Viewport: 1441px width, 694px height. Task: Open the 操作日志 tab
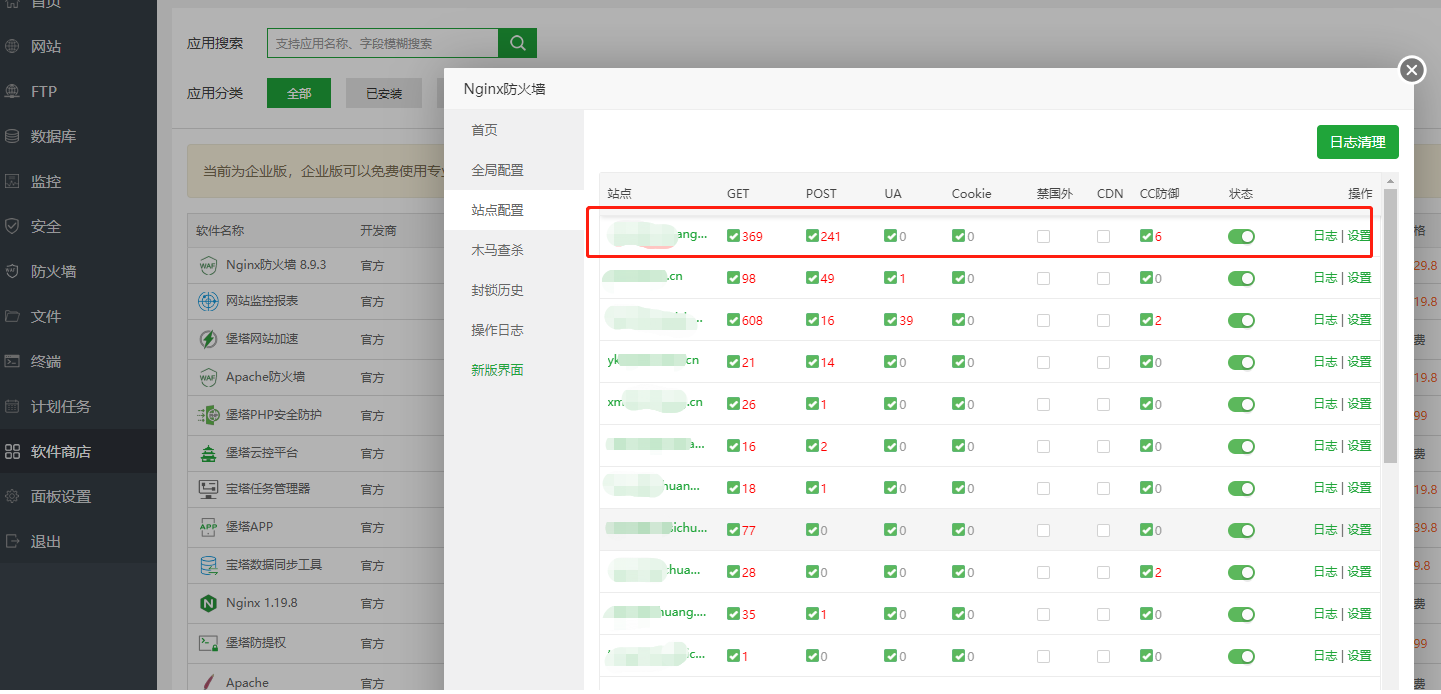pos(514,330)
